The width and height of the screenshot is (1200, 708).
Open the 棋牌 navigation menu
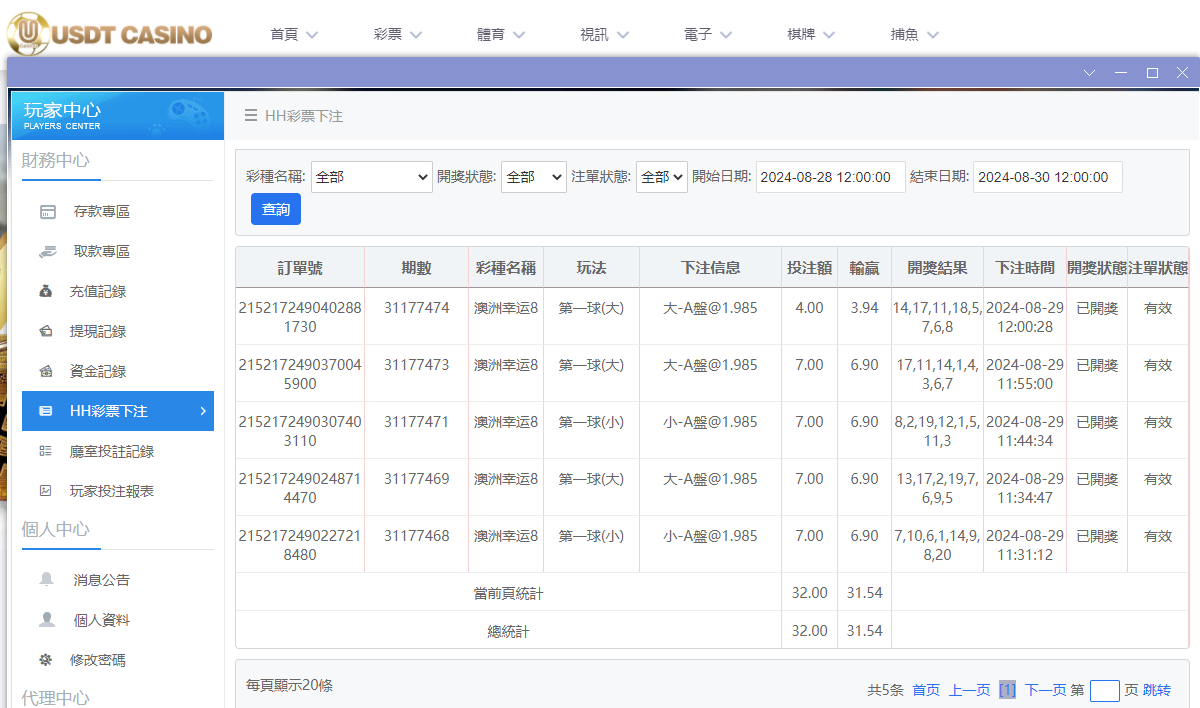(810, 32)
